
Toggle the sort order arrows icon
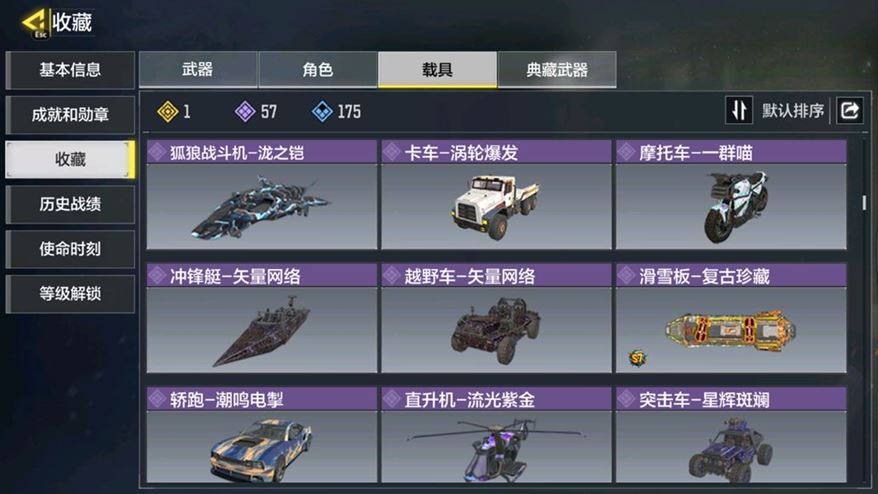tap(739, 110)
